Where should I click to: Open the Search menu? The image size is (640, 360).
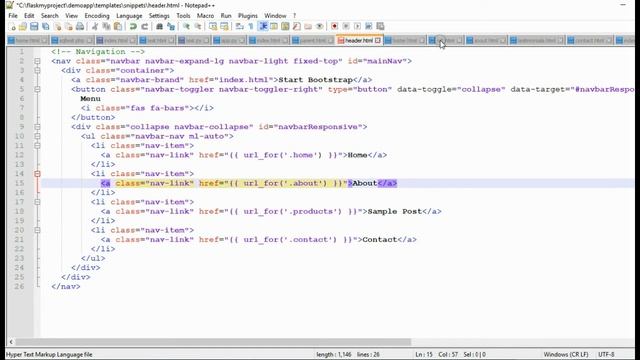click(50, 16)
